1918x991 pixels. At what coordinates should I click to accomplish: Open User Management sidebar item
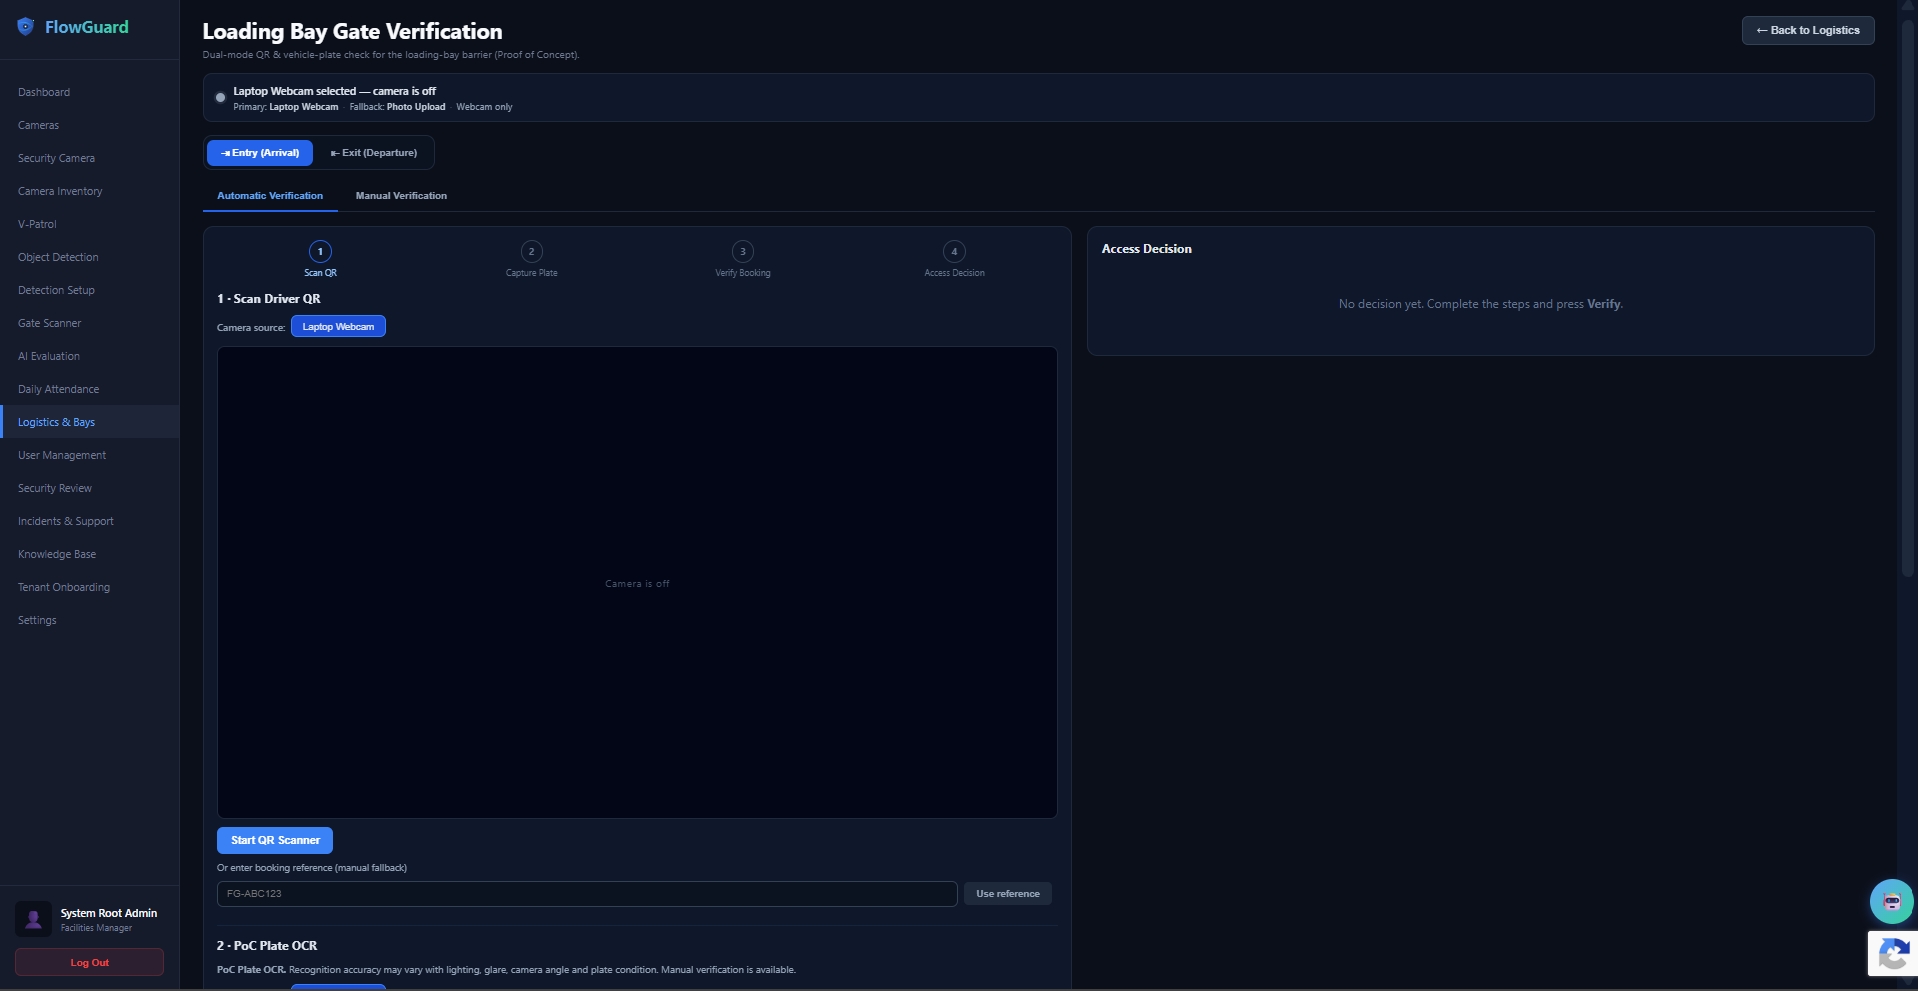click(90, 455)
